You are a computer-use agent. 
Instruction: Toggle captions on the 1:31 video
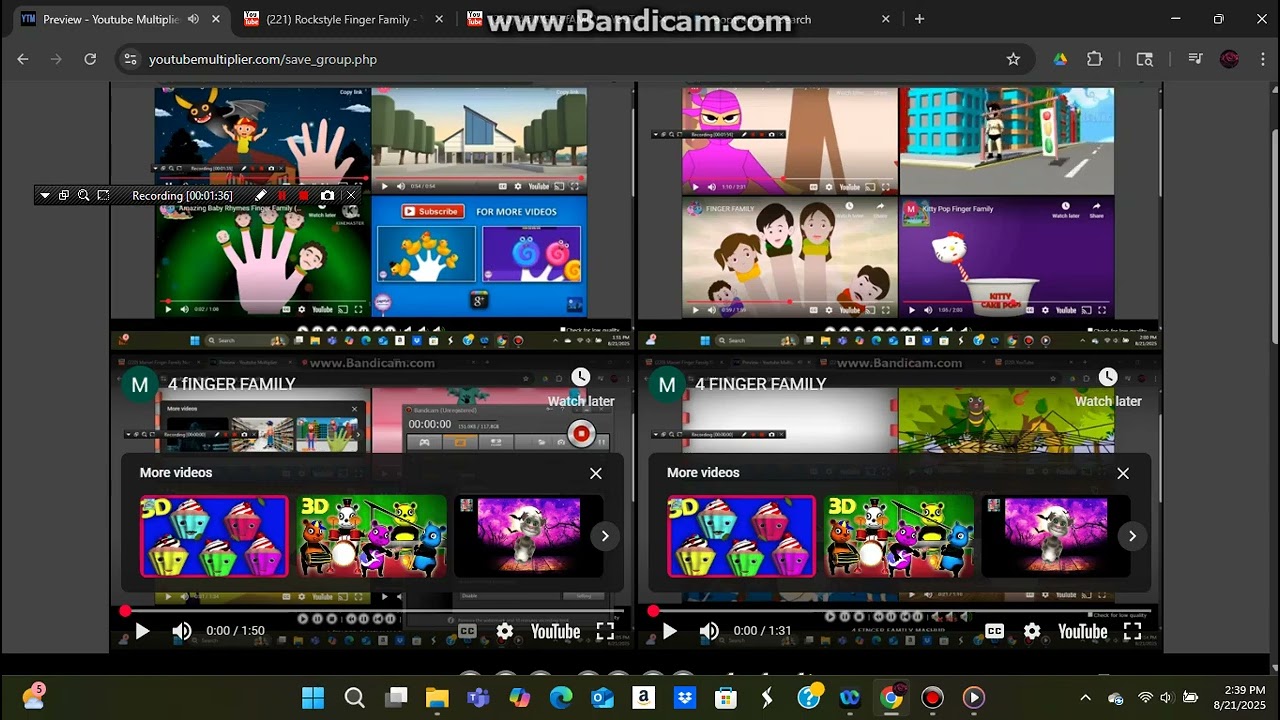point(994,631)
